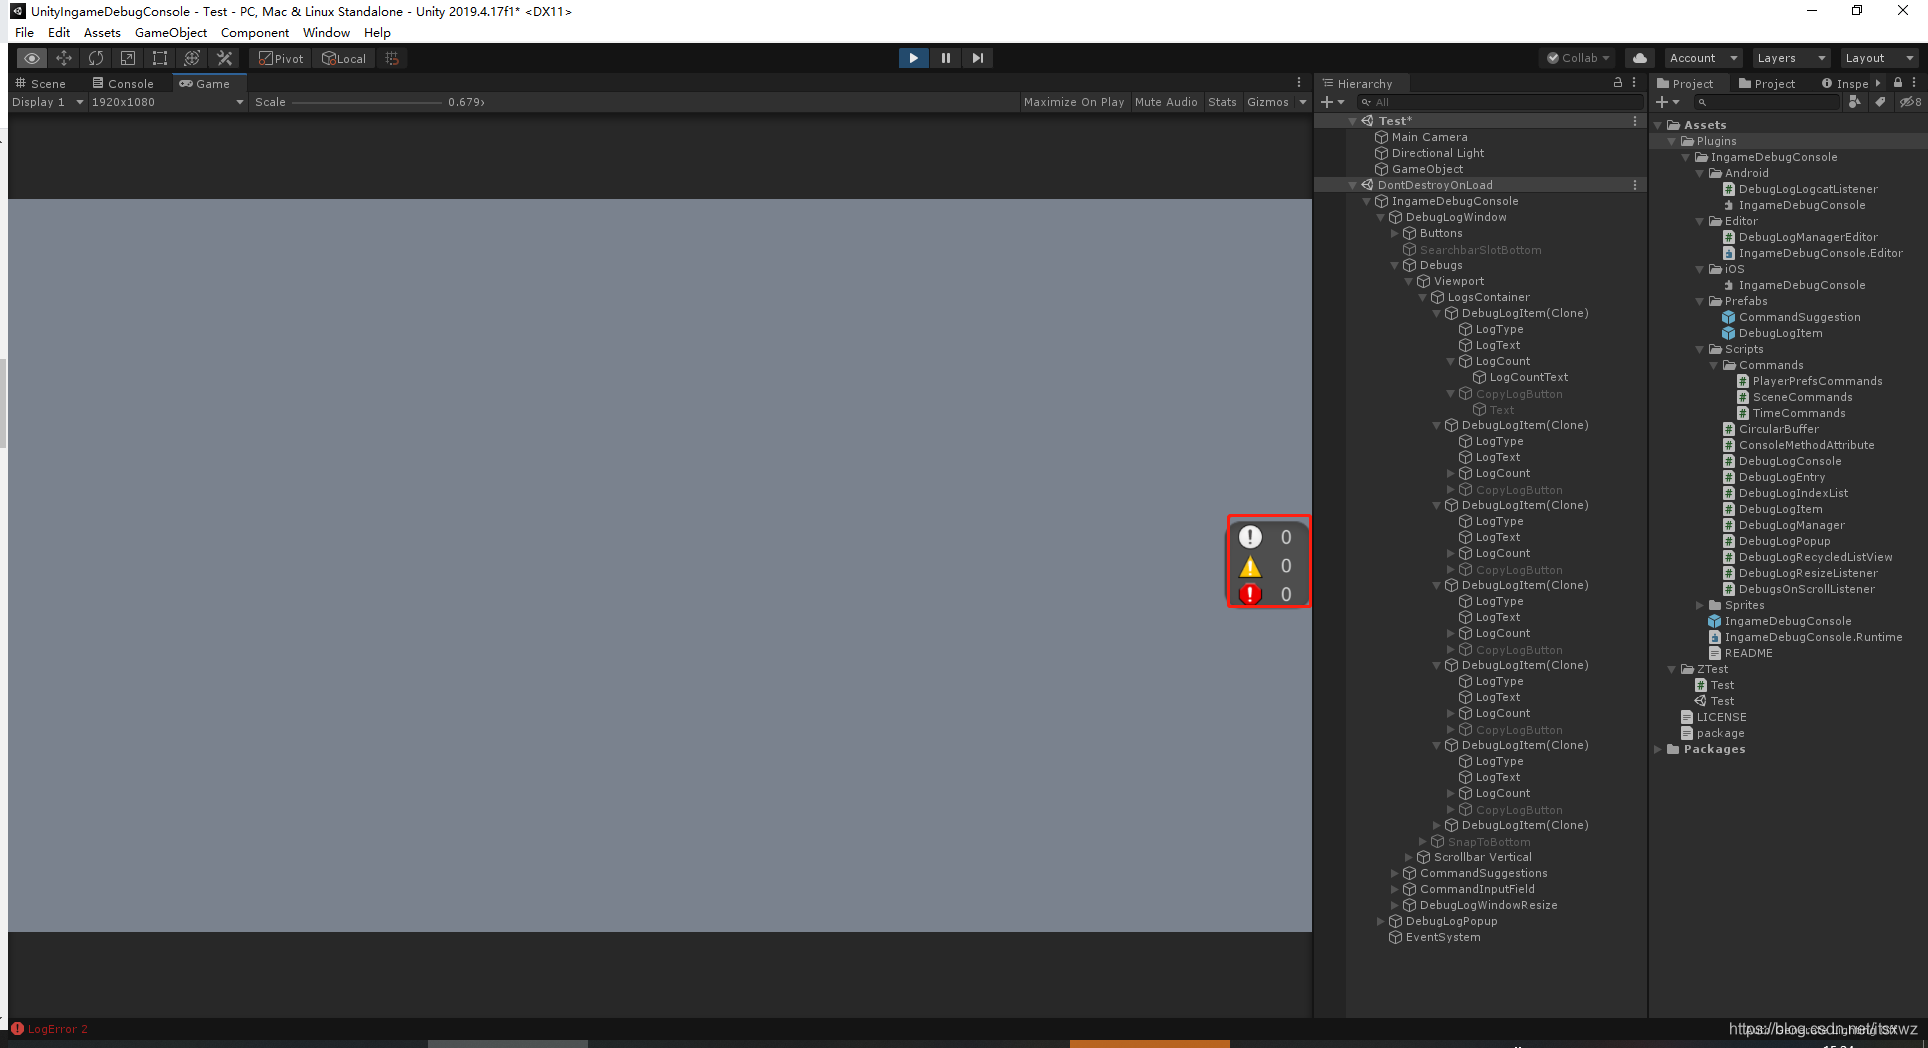Open the Collab button
Screen dimensions: 1928x1048
click(1578, 58)
